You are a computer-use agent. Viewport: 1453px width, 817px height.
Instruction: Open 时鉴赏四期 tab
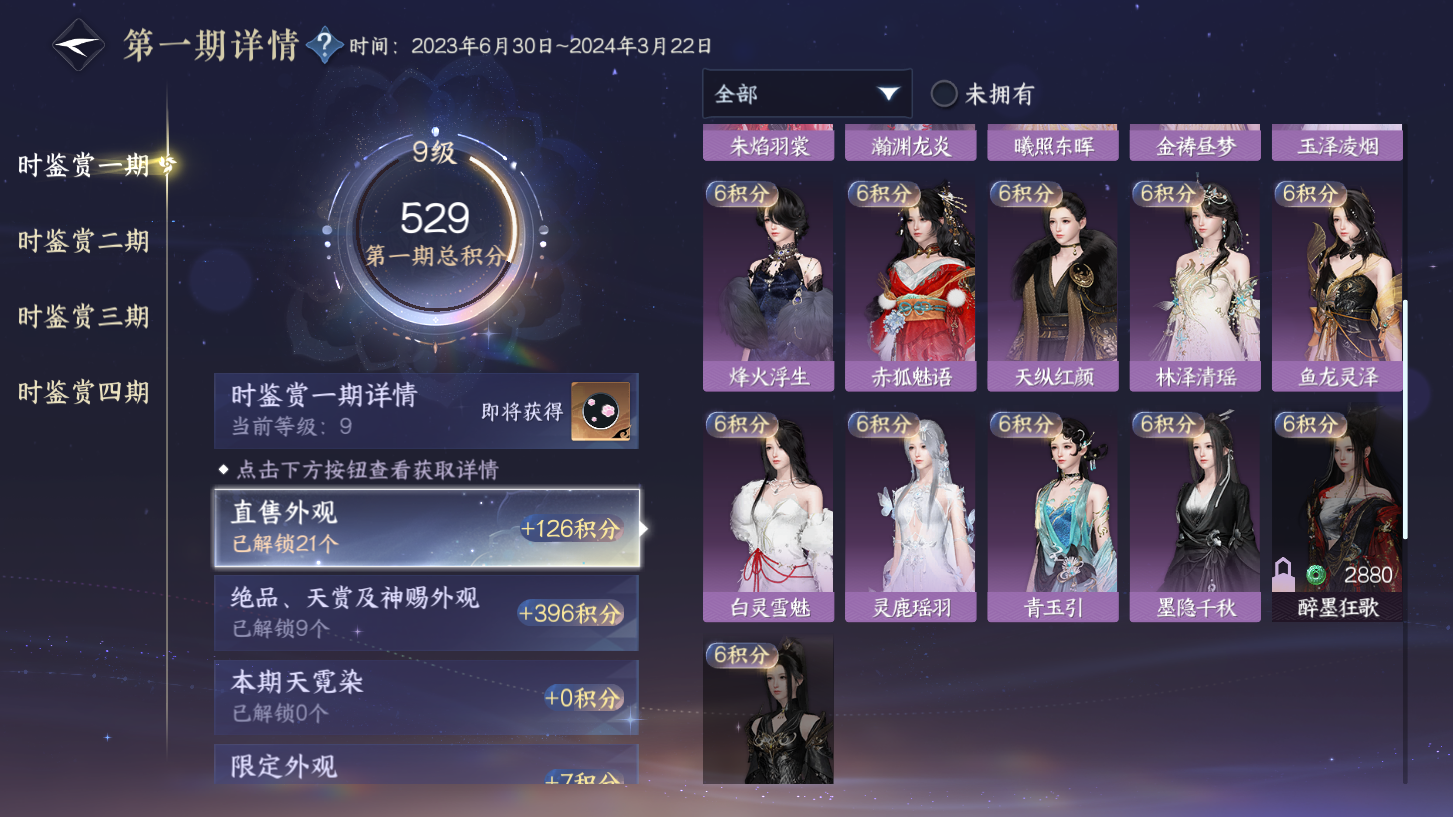click(x=83, y=392)
